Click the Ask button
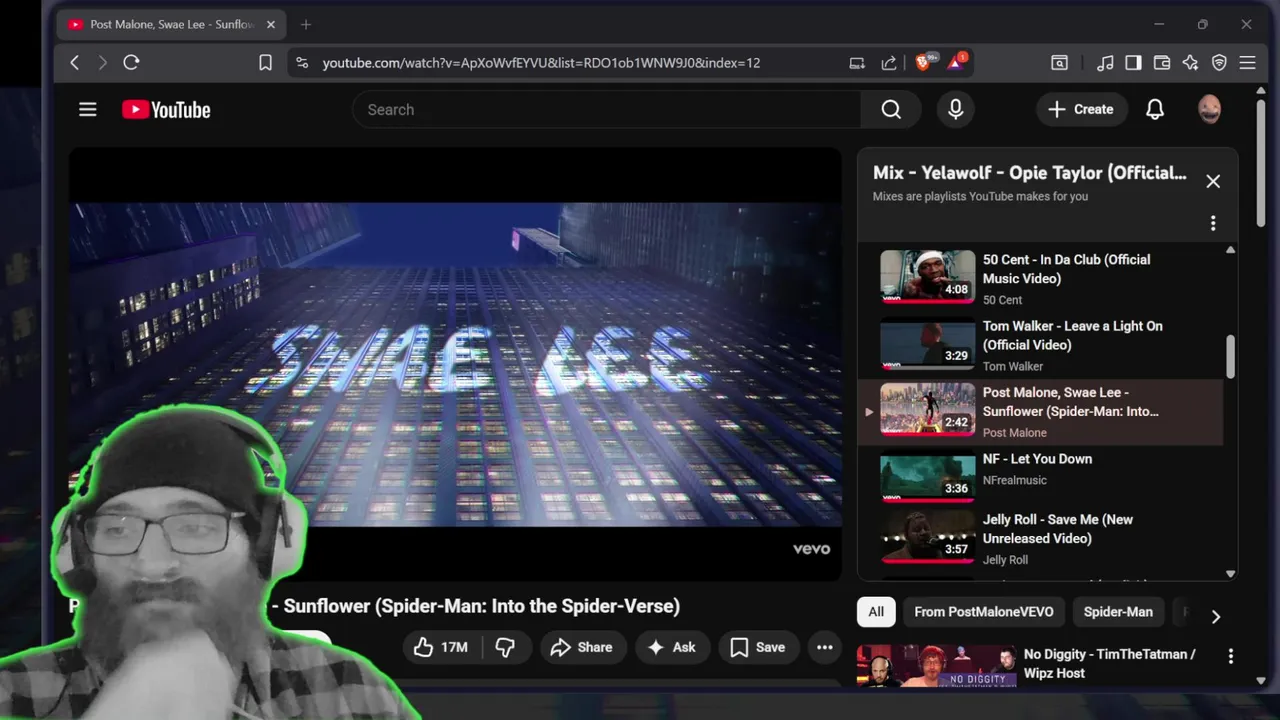Image resolution: width=1280 pixels, height=720 pixels. [x=671, y=647]
